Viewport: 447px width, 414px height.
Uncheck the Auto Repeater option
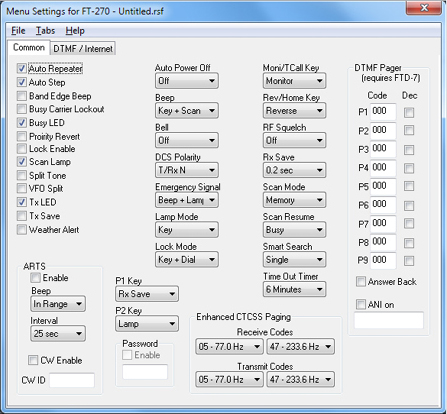click(22, 69)
